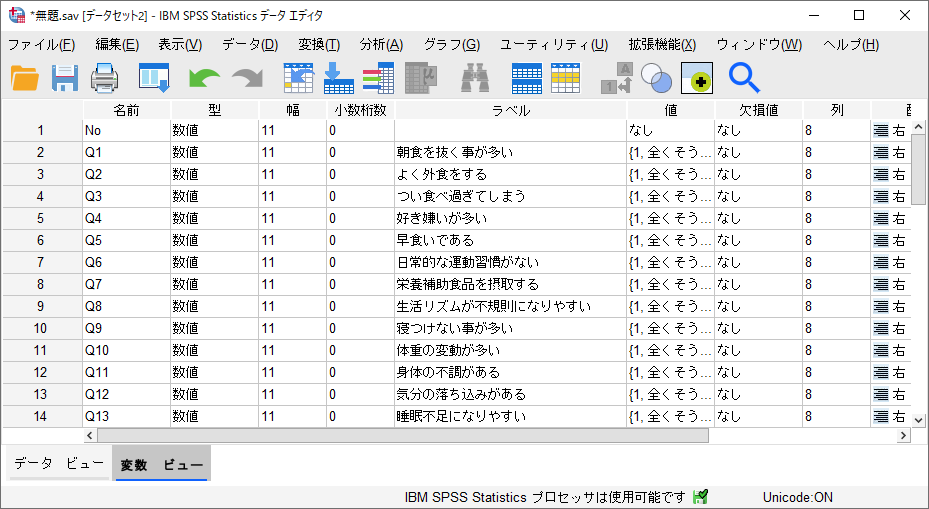Image resolution: width=929 pixels, height=509 pixels.
Task: Run descriptive statistics toolbar icon
Action: coord(421,78)
